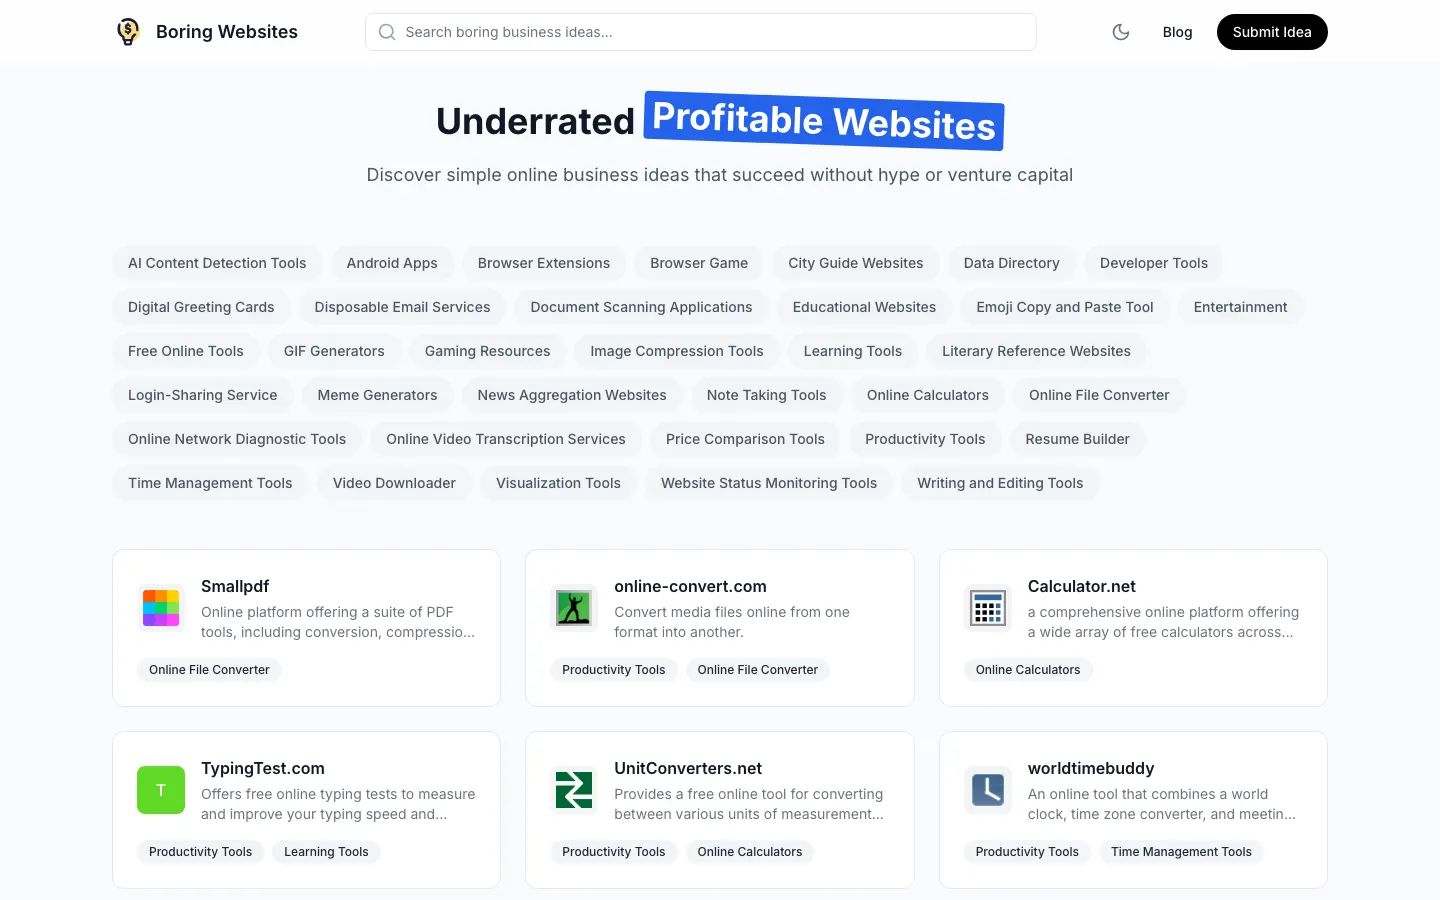Open the Blog page
Screen dimensions: 1440x900
(x=1177, y=32)
